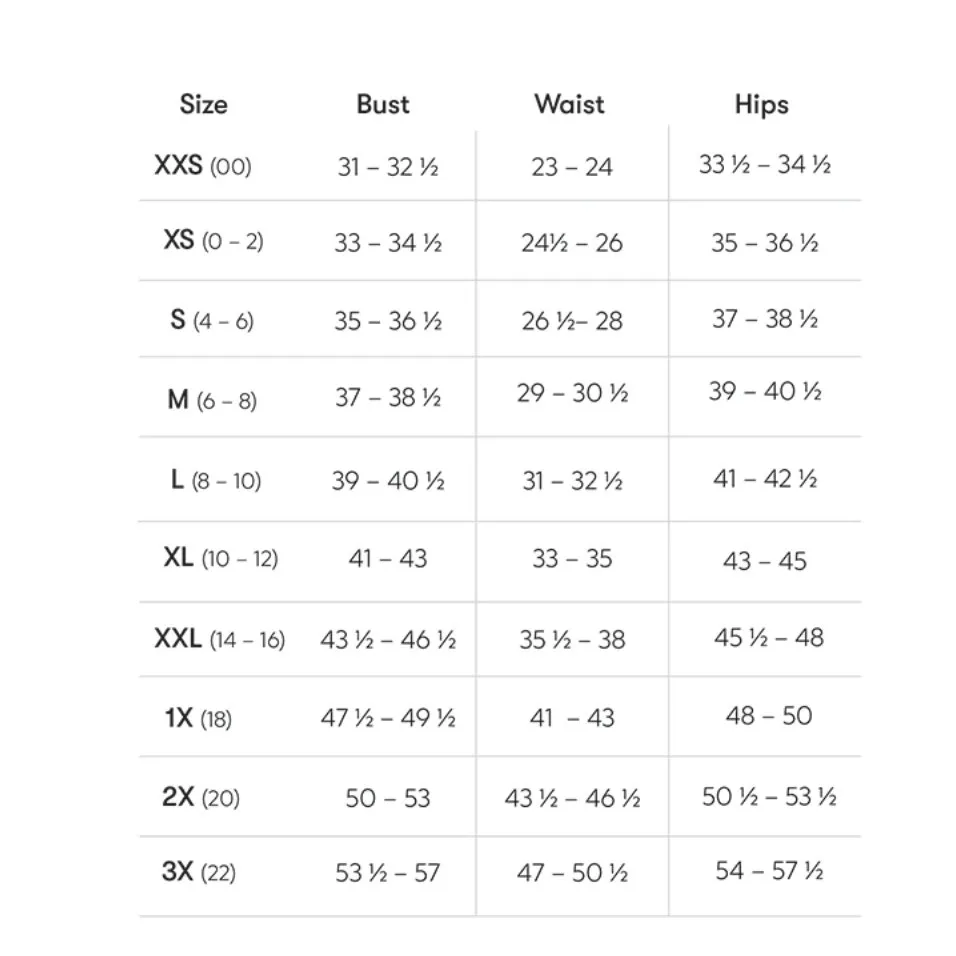The image size is (956, 956).
Task: Click the 3X hips value 54 – 57 ½
Action: pos(768,871)
